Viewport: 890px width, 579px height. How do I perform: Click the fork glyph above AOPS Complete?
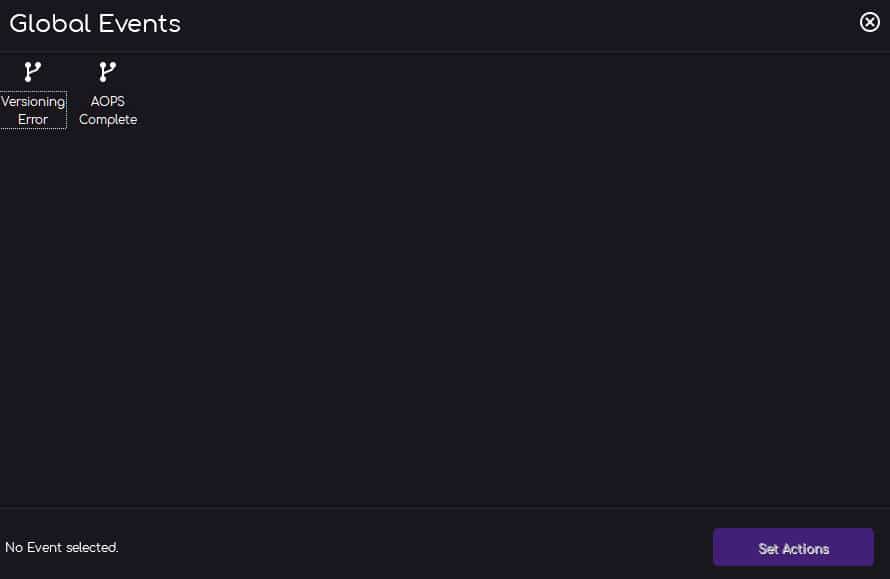pyautogui.click(x=107, y=72)
